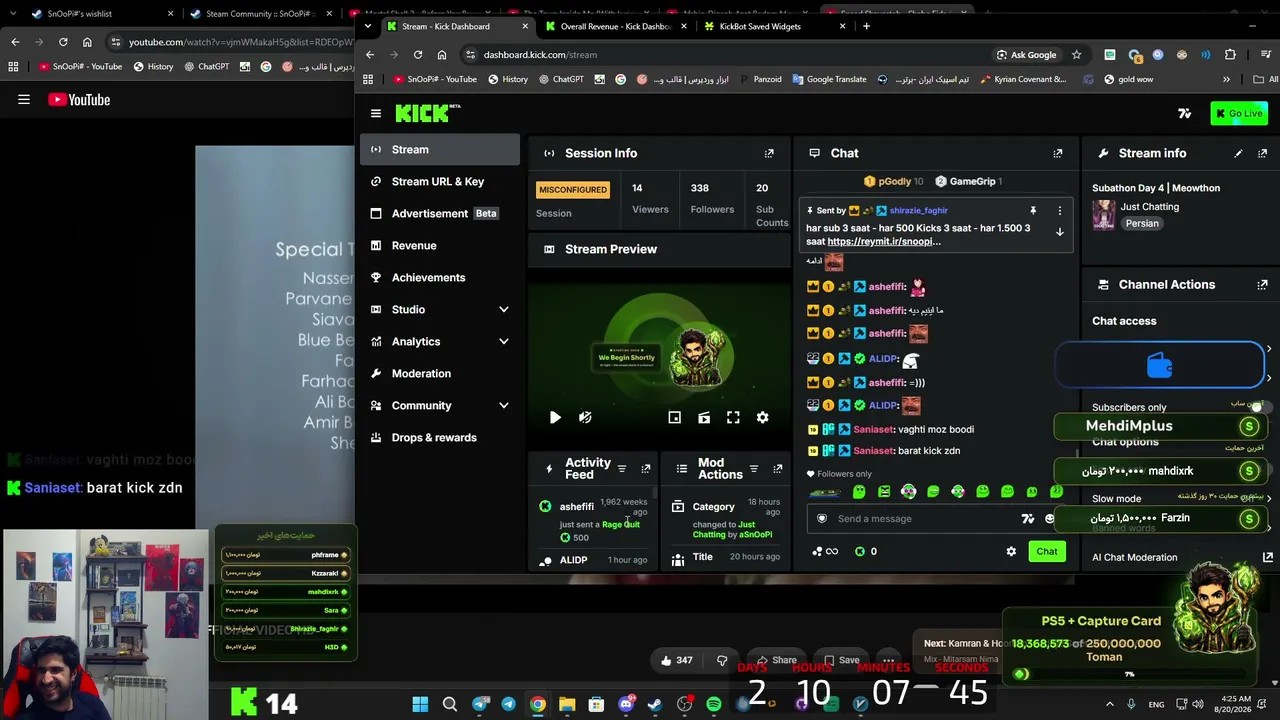The height and width of the screenshot is (720, 1280).
Task: Click the green Chat send button
Action: [1047, 552]
